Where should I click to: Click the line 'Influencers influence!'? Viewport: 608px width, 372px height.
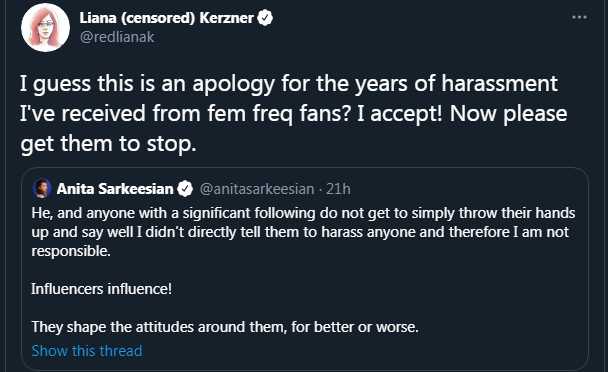(102, 289)
